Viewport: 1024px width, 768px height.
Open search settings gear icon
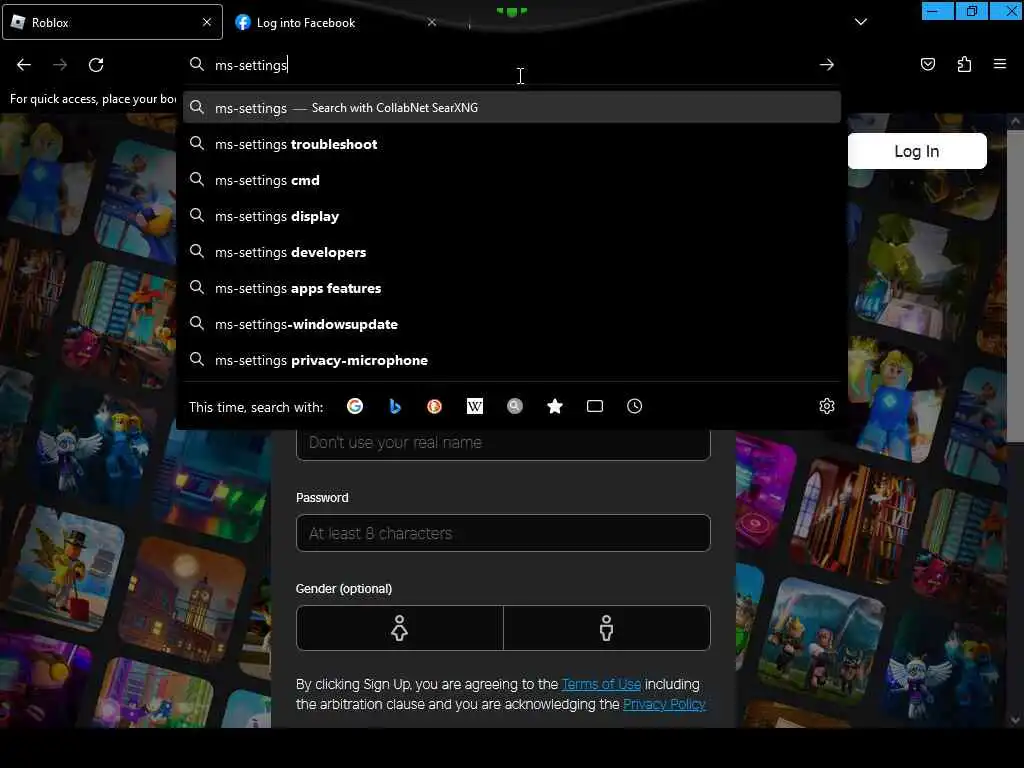pos(827,406)
